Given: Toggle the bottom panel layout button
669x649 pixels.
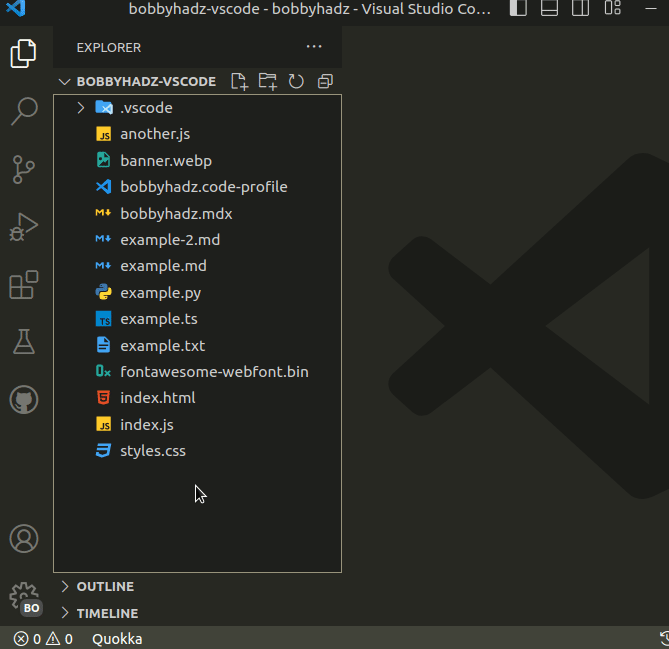Looking at the screenshot, I should pyautogui.click(x=550, y=8).
